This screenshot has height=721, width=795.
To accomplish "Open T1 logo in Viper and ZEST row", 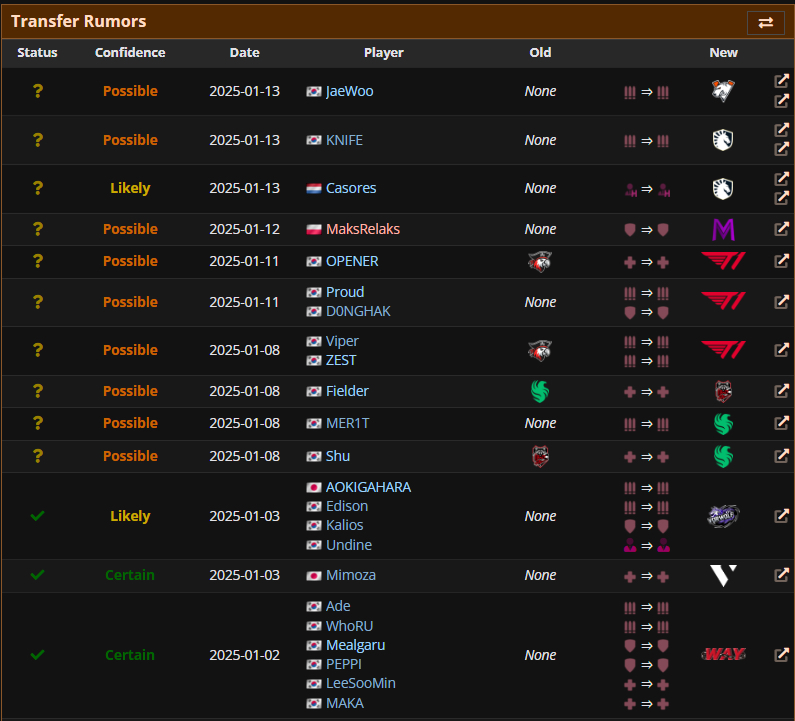I will (724, 350).
